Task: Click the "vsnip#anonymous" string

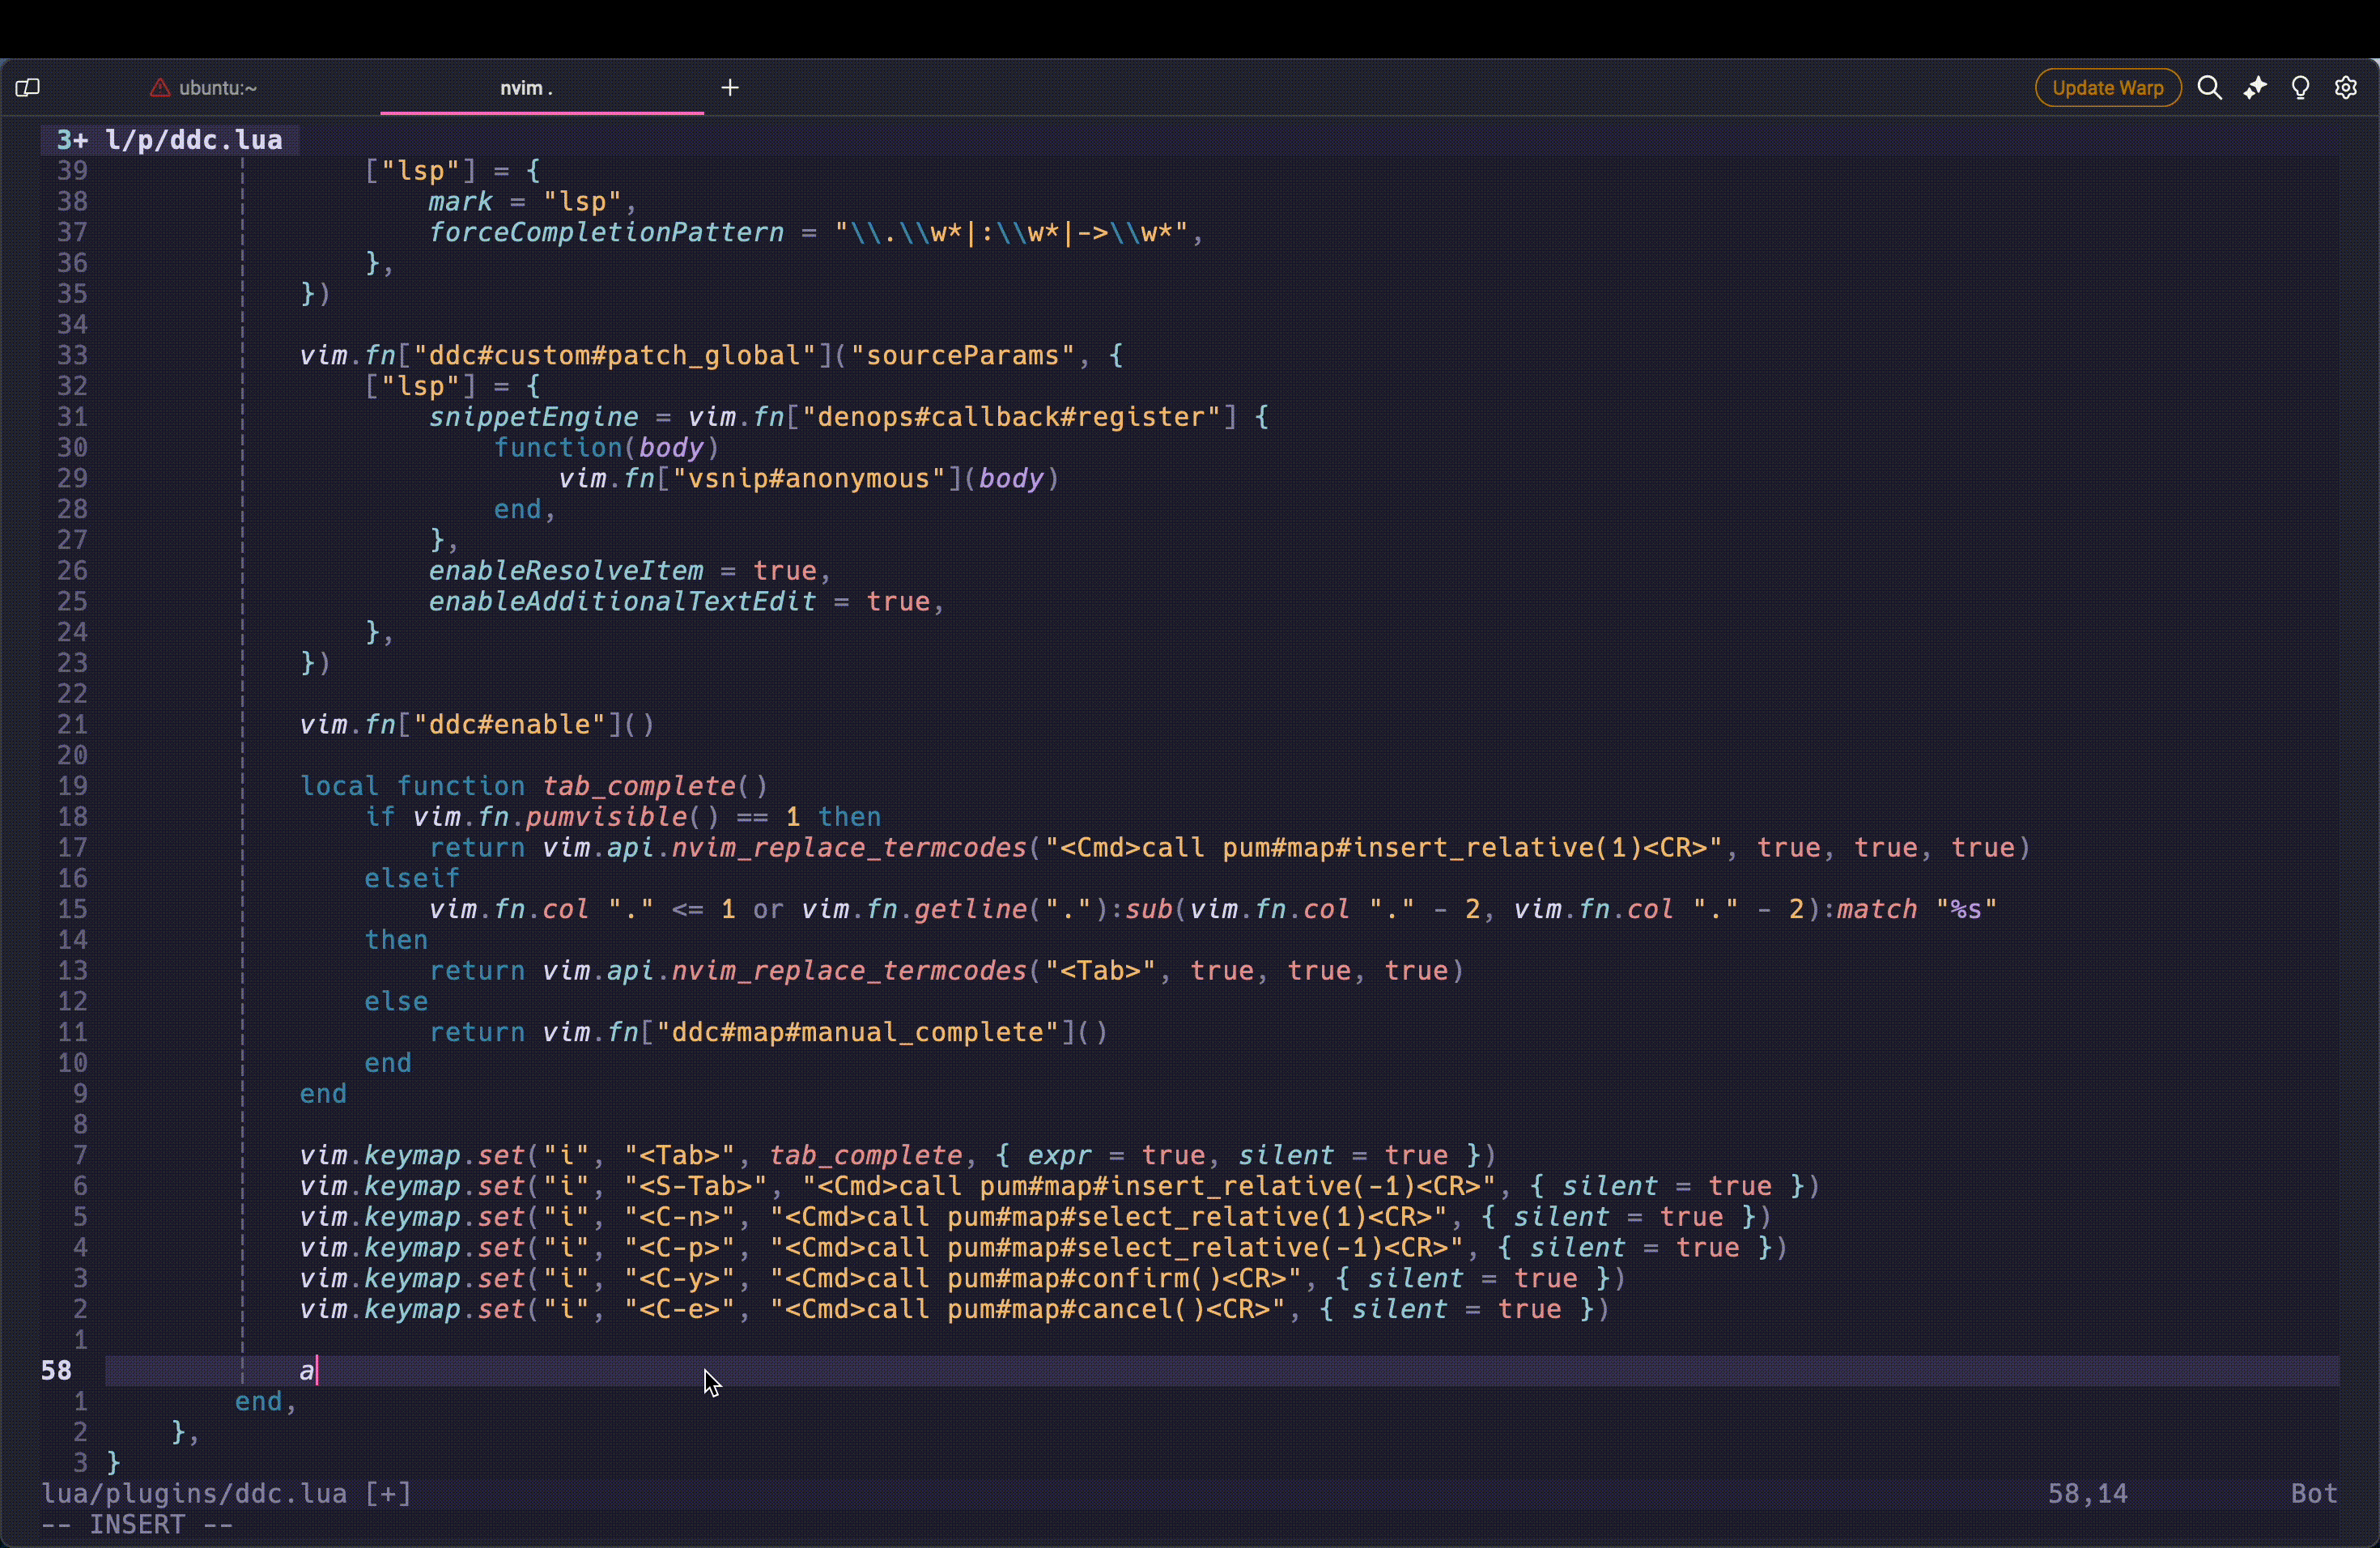Action: [809, 479]
